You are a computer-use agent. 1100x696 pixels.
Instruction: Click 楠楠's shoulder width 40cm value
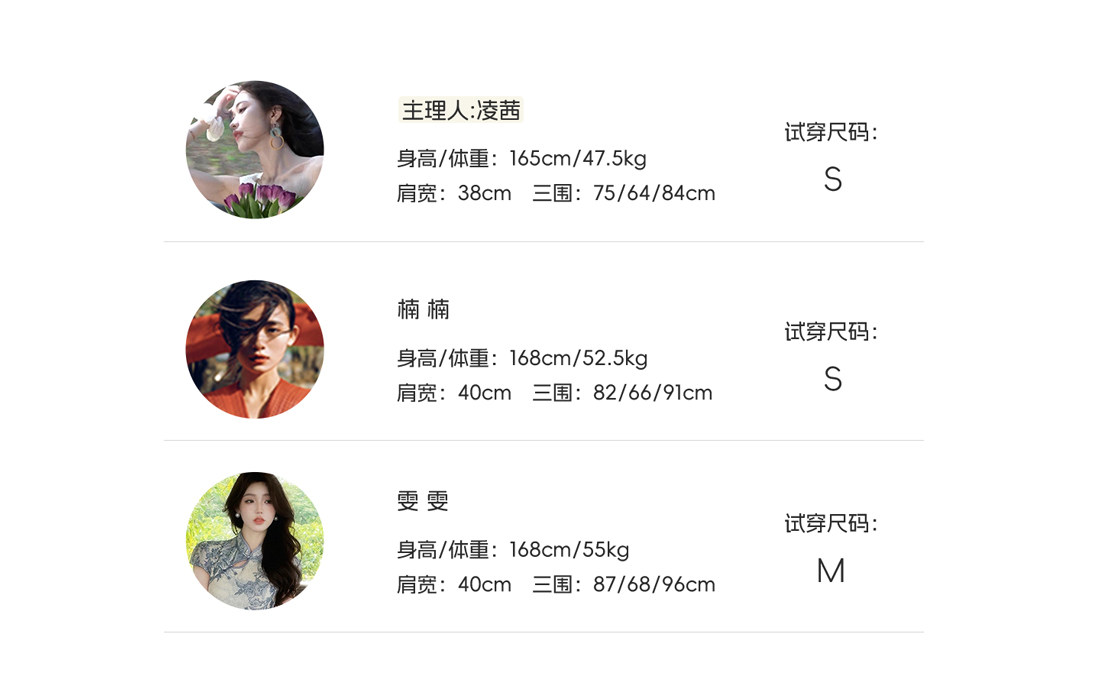pyautogui.click(x=484, y=393)
